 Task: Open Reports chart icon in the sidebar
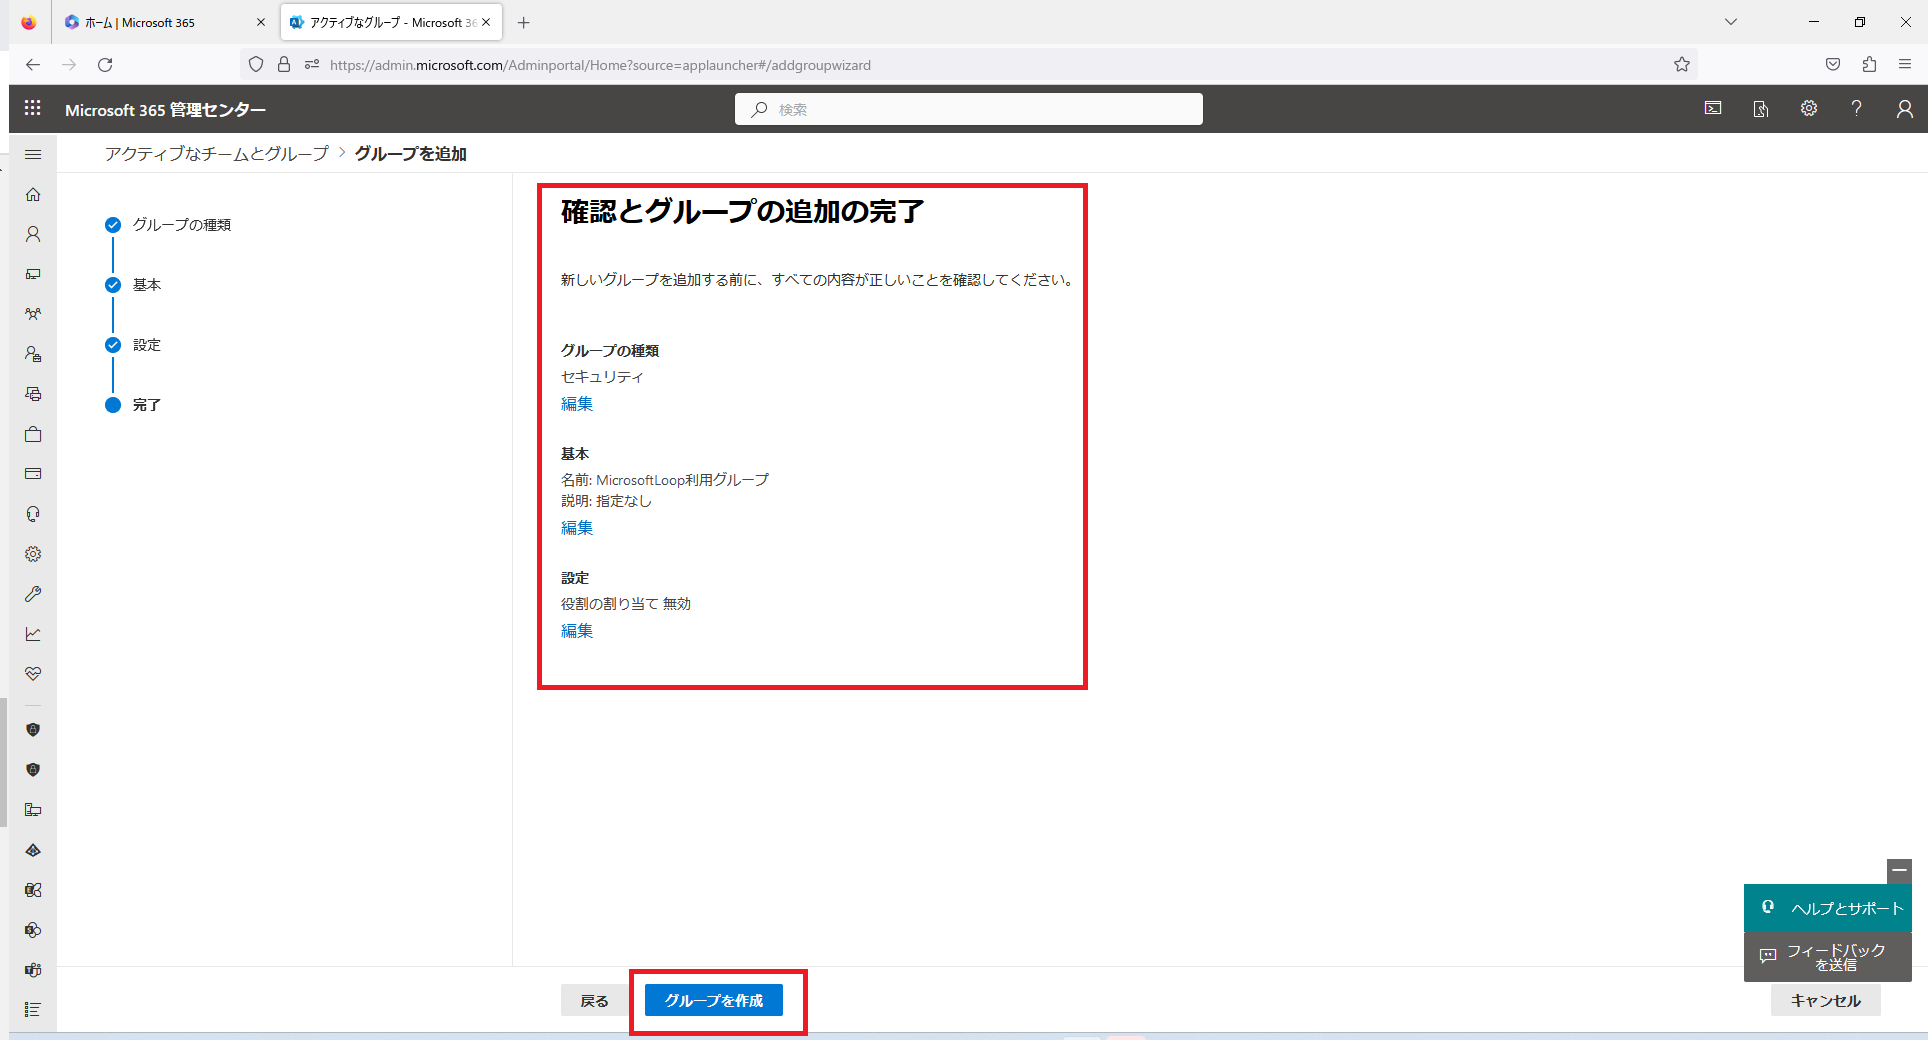tap(33, 634)
